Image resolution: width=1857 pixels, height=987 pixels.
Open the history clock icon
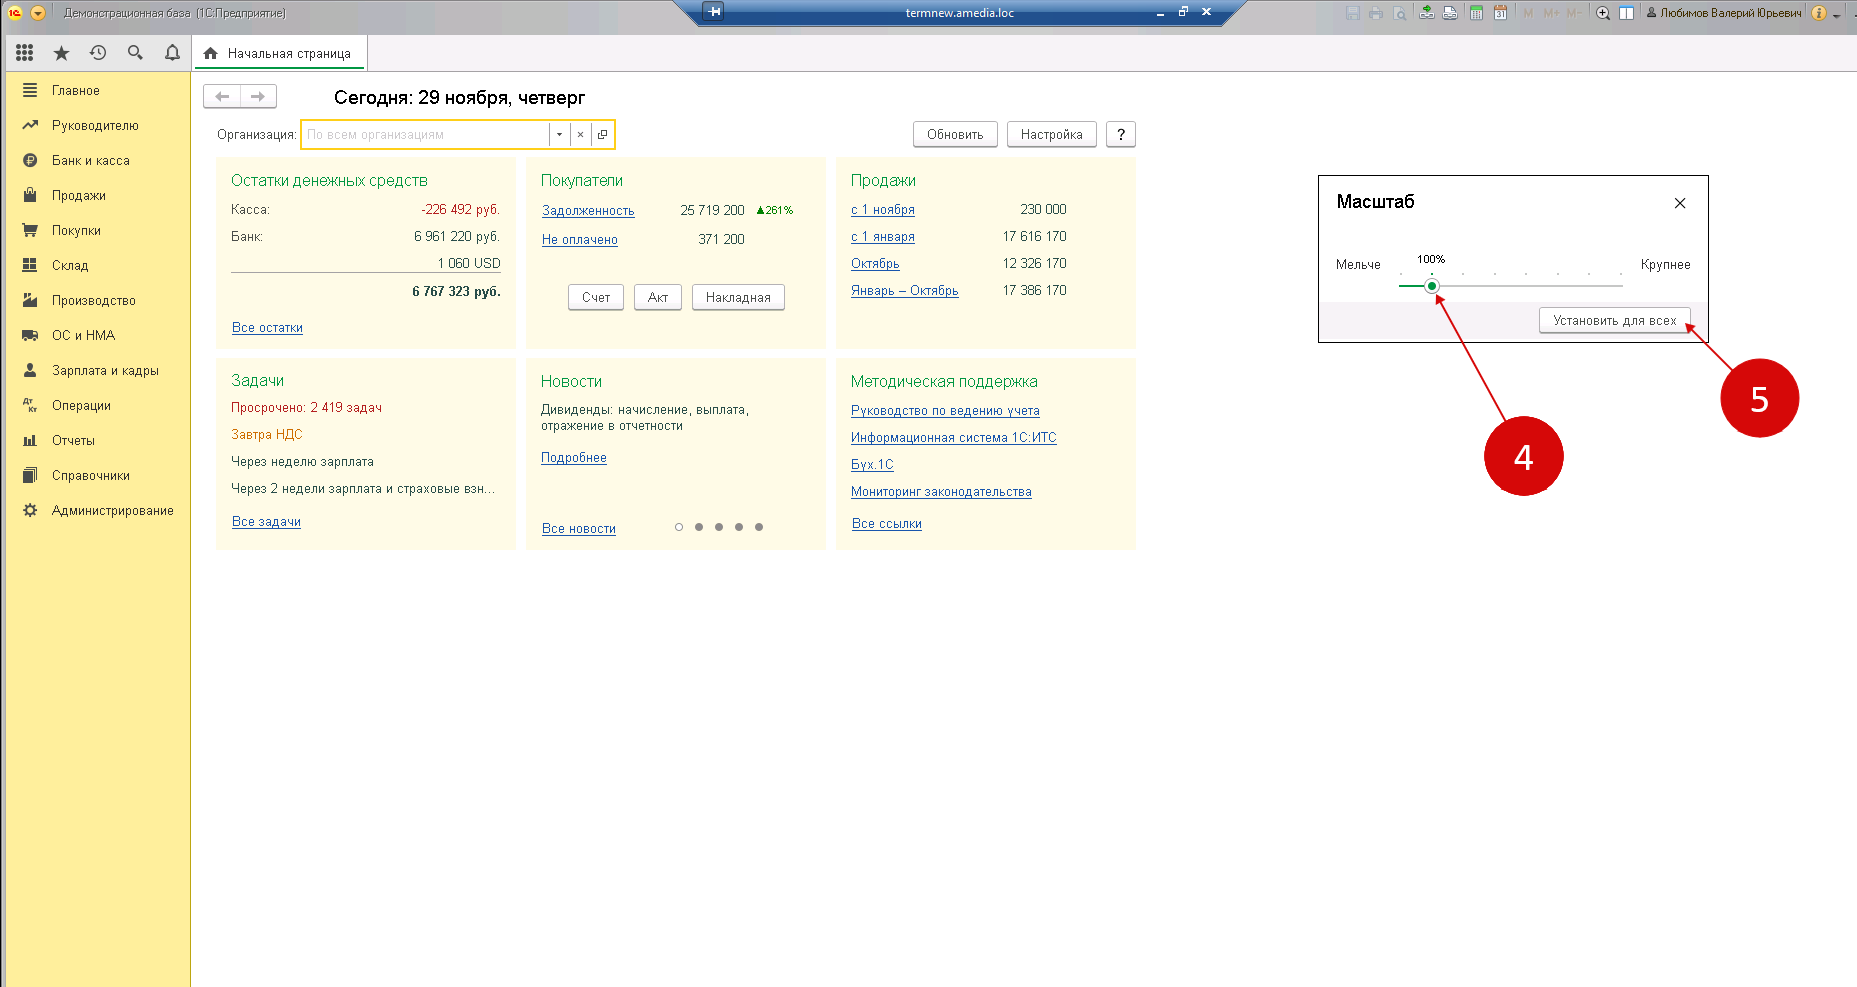(98, 53)
